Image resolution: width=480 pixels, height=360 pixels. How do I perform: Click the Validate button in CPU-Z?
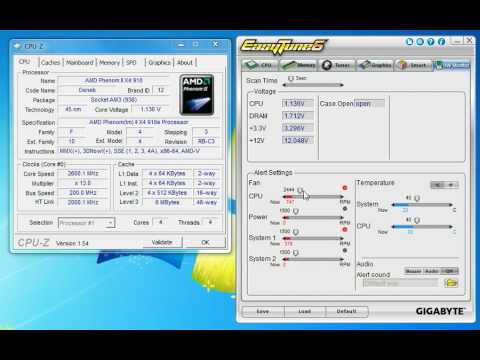[162, 242]
